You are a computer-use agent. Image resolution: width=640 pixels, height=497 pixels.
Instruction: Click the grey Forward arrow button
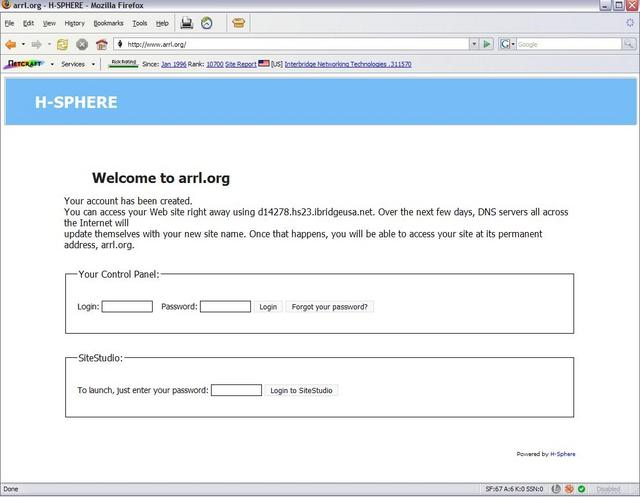pos(36,44)
